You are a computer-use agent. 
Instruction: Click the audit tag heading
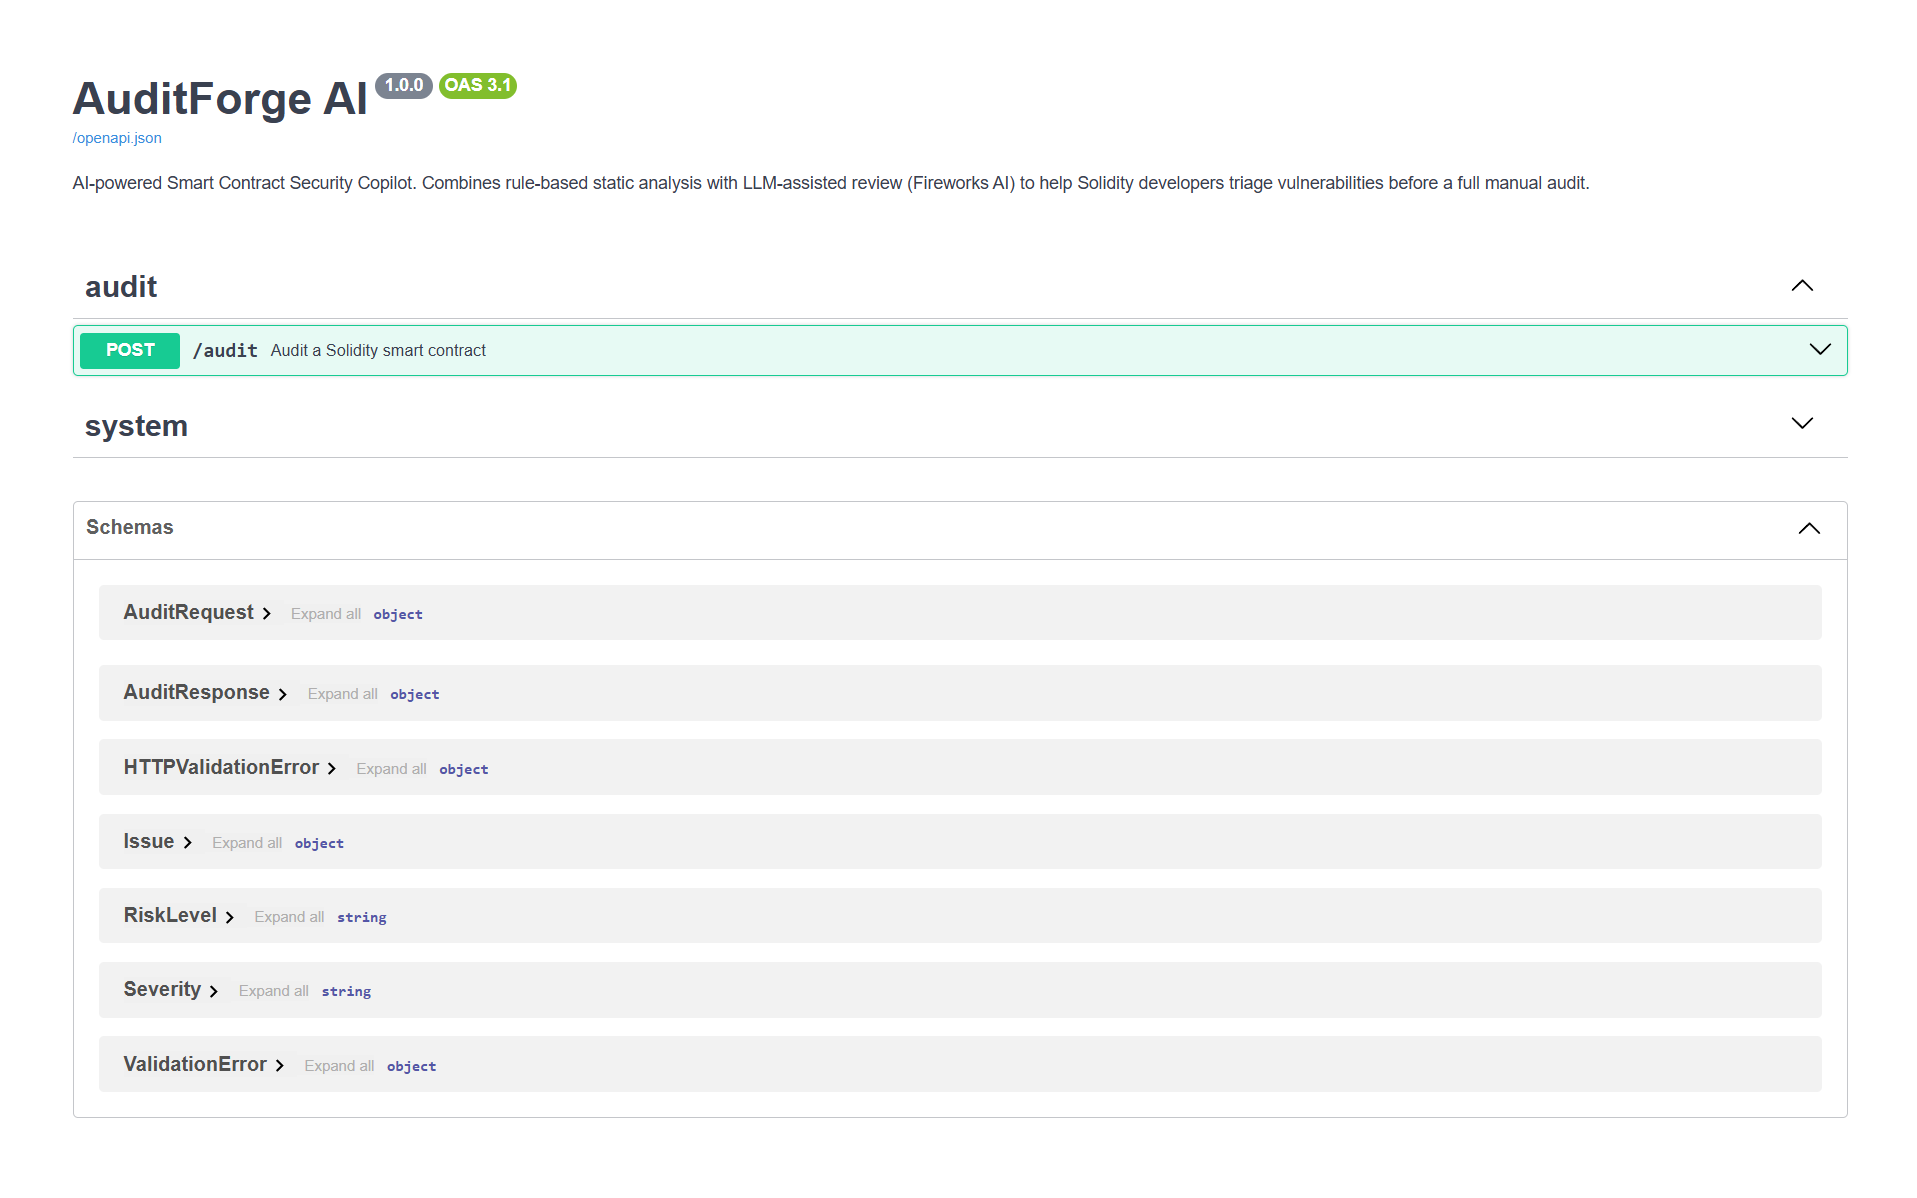click(121, 287)
